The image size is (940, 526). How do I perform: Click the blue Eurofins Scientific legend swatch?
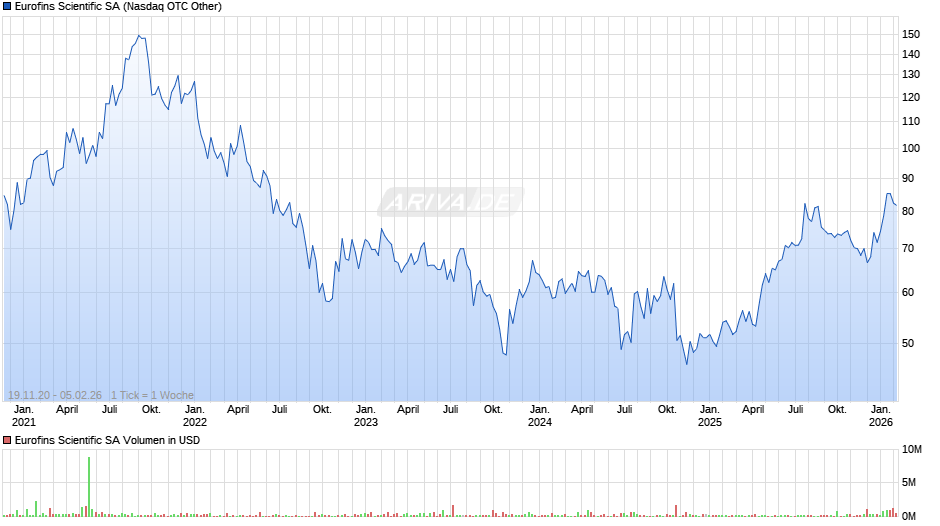pos(7,7)
